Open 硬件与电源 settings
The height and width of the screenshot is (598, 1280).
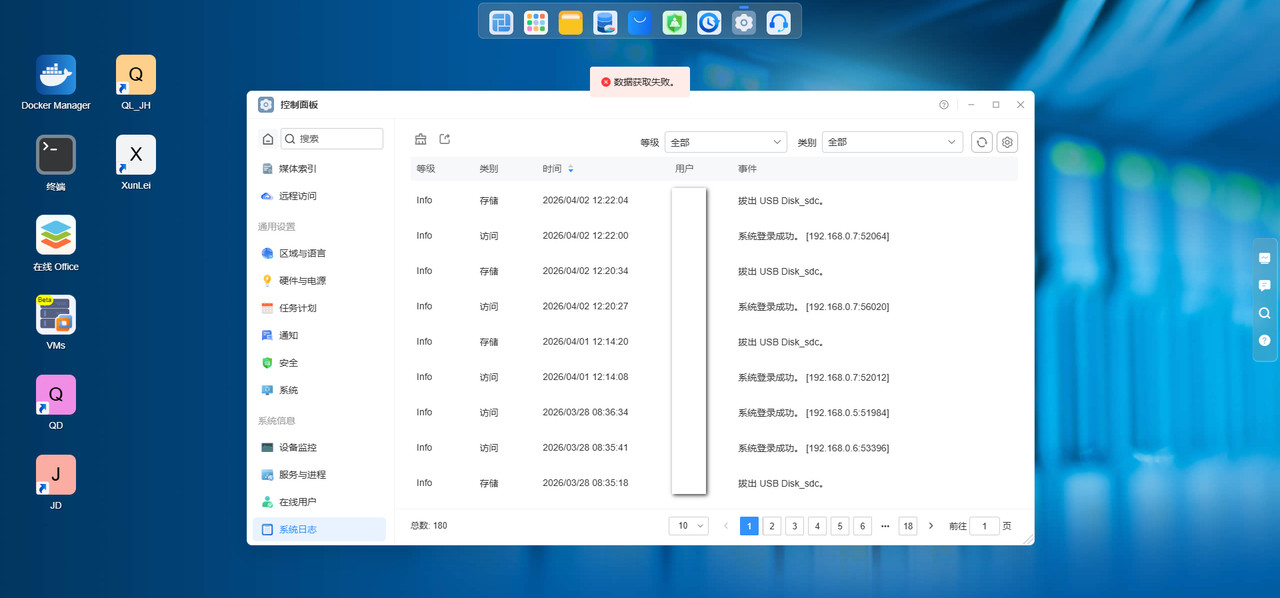coord(319,281)
